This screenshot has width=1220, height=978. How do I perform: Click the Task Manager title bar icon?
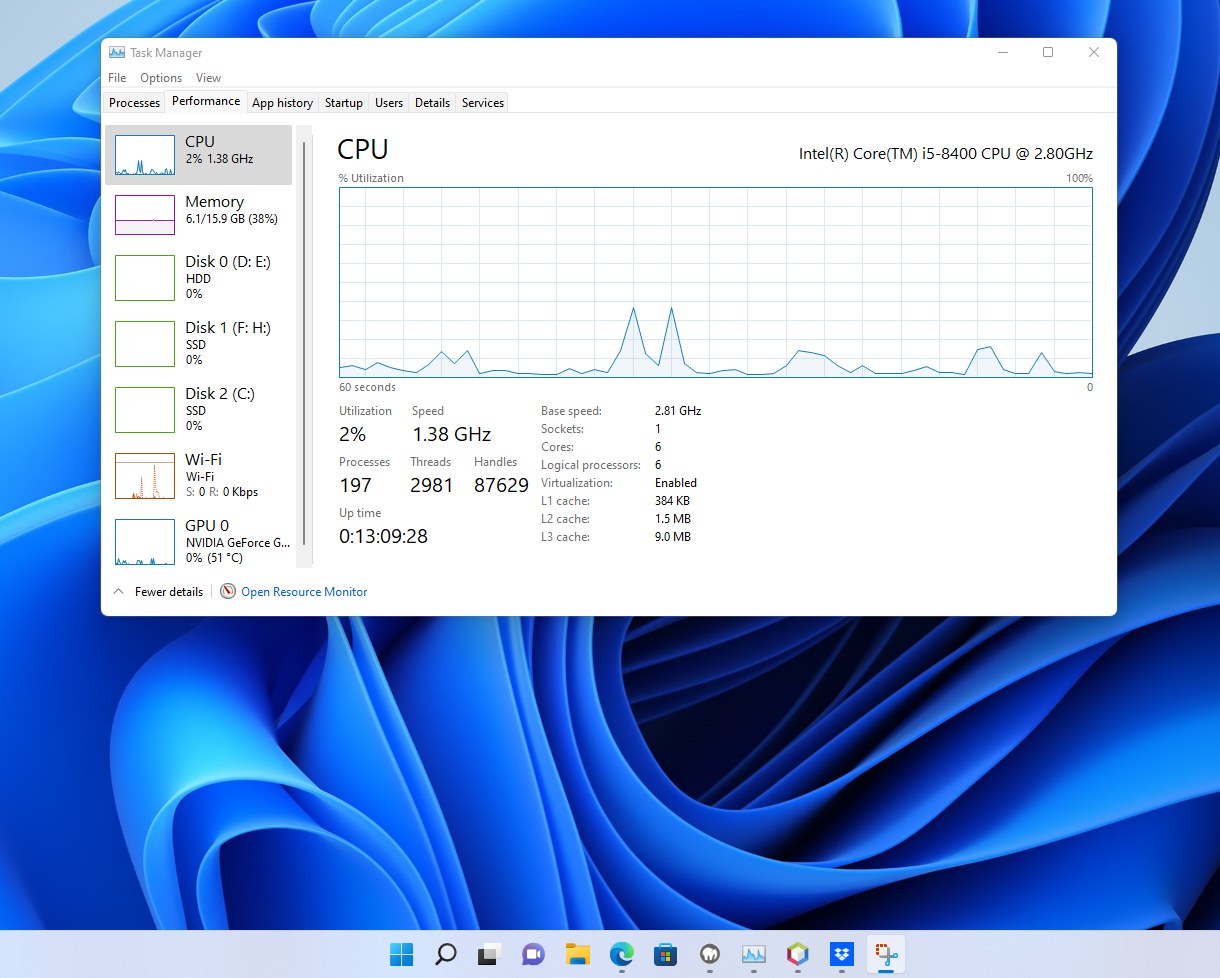tap(117, 52)
